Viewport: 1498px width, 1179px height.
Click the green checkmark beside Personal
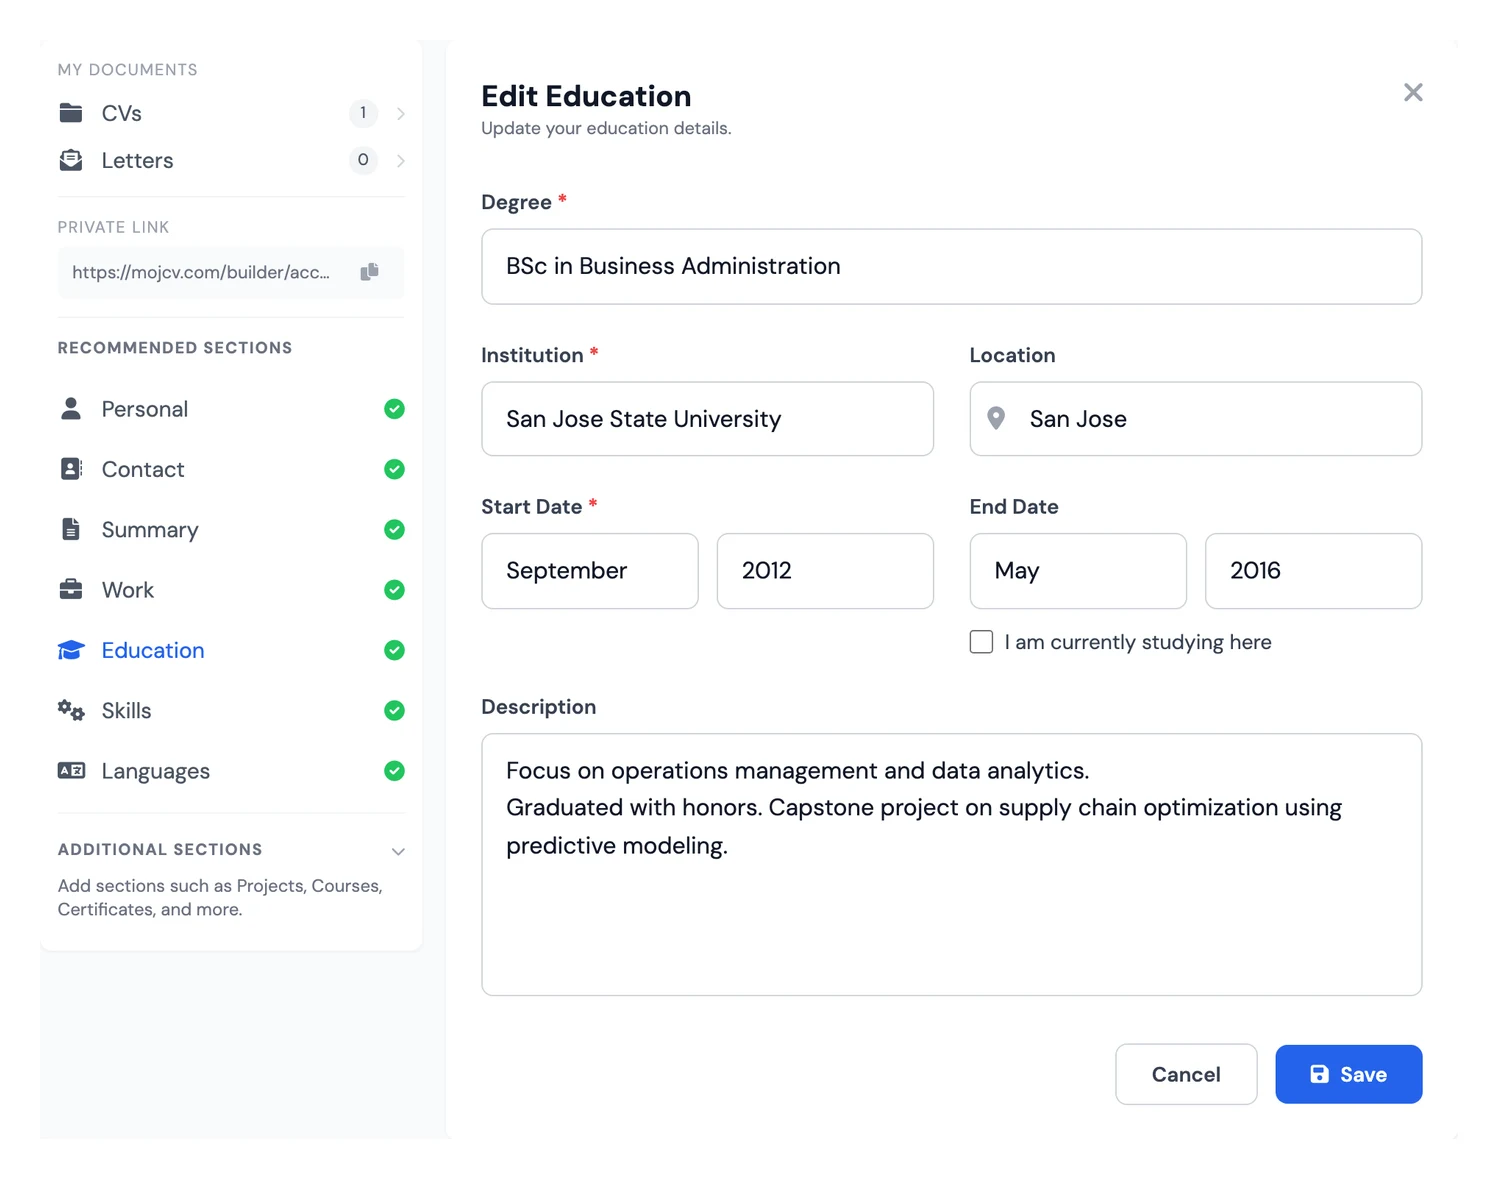pyautogui.click(x=395, y=409)
